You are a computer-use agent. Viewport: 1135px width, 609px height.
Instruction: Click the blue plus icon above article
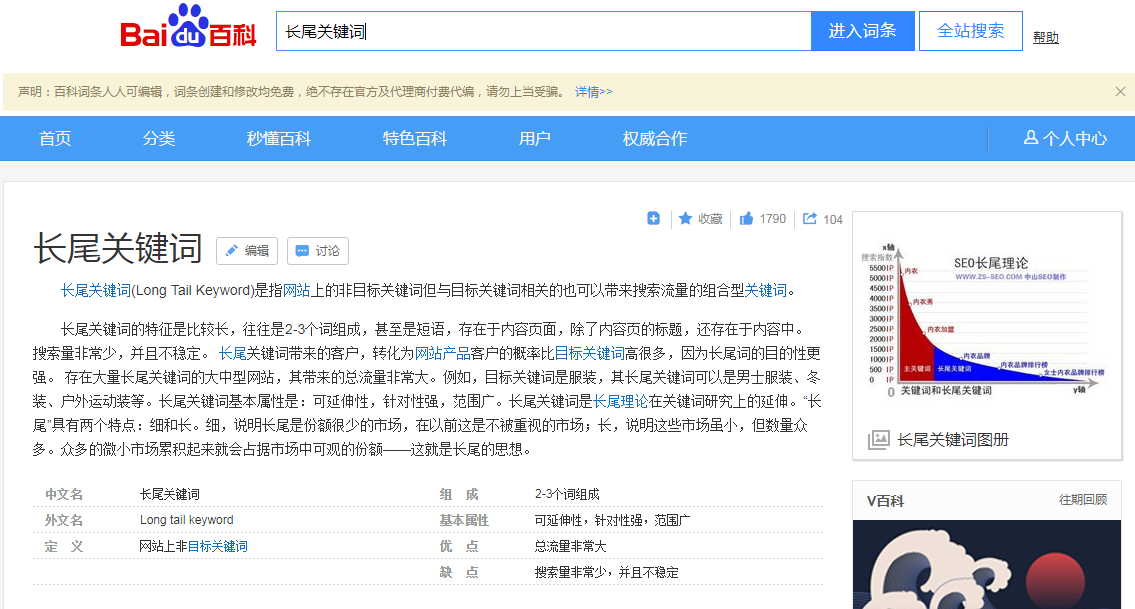click(x=653, y=219)
